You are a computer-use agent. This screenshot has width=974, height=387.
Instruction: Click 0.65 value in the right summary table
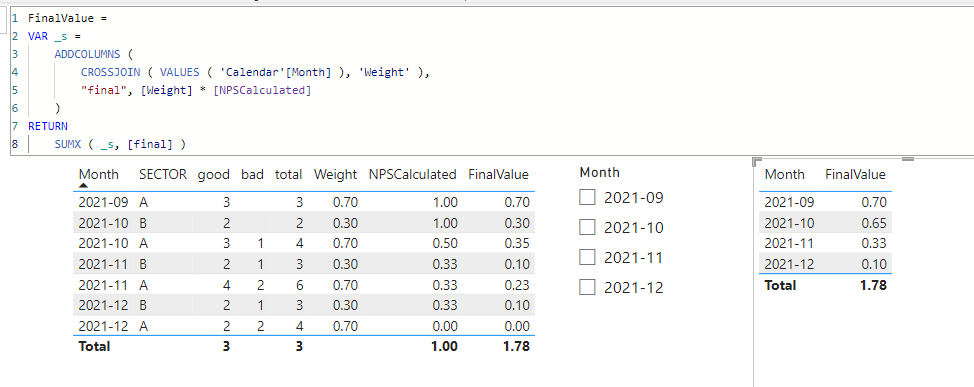click(874, 222)
